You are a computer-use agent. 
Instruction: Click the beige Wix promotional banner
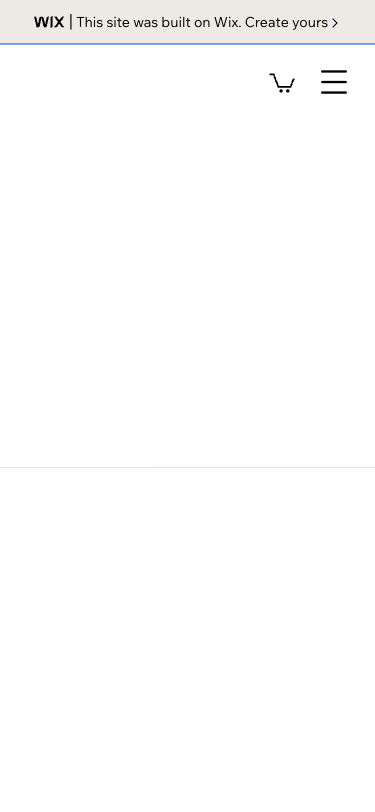pos(188,22)
